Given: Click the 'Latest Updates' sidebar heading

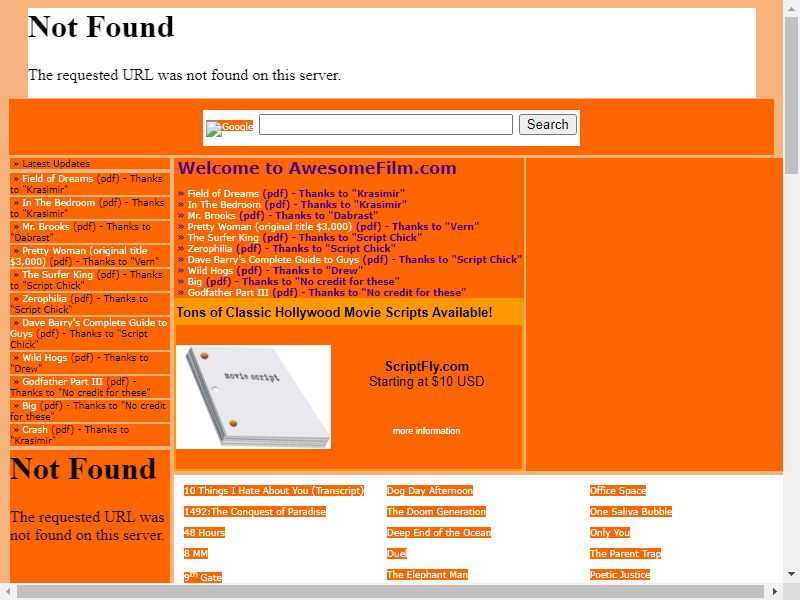Looking at the screenshot, I should (x=56, y=164).
